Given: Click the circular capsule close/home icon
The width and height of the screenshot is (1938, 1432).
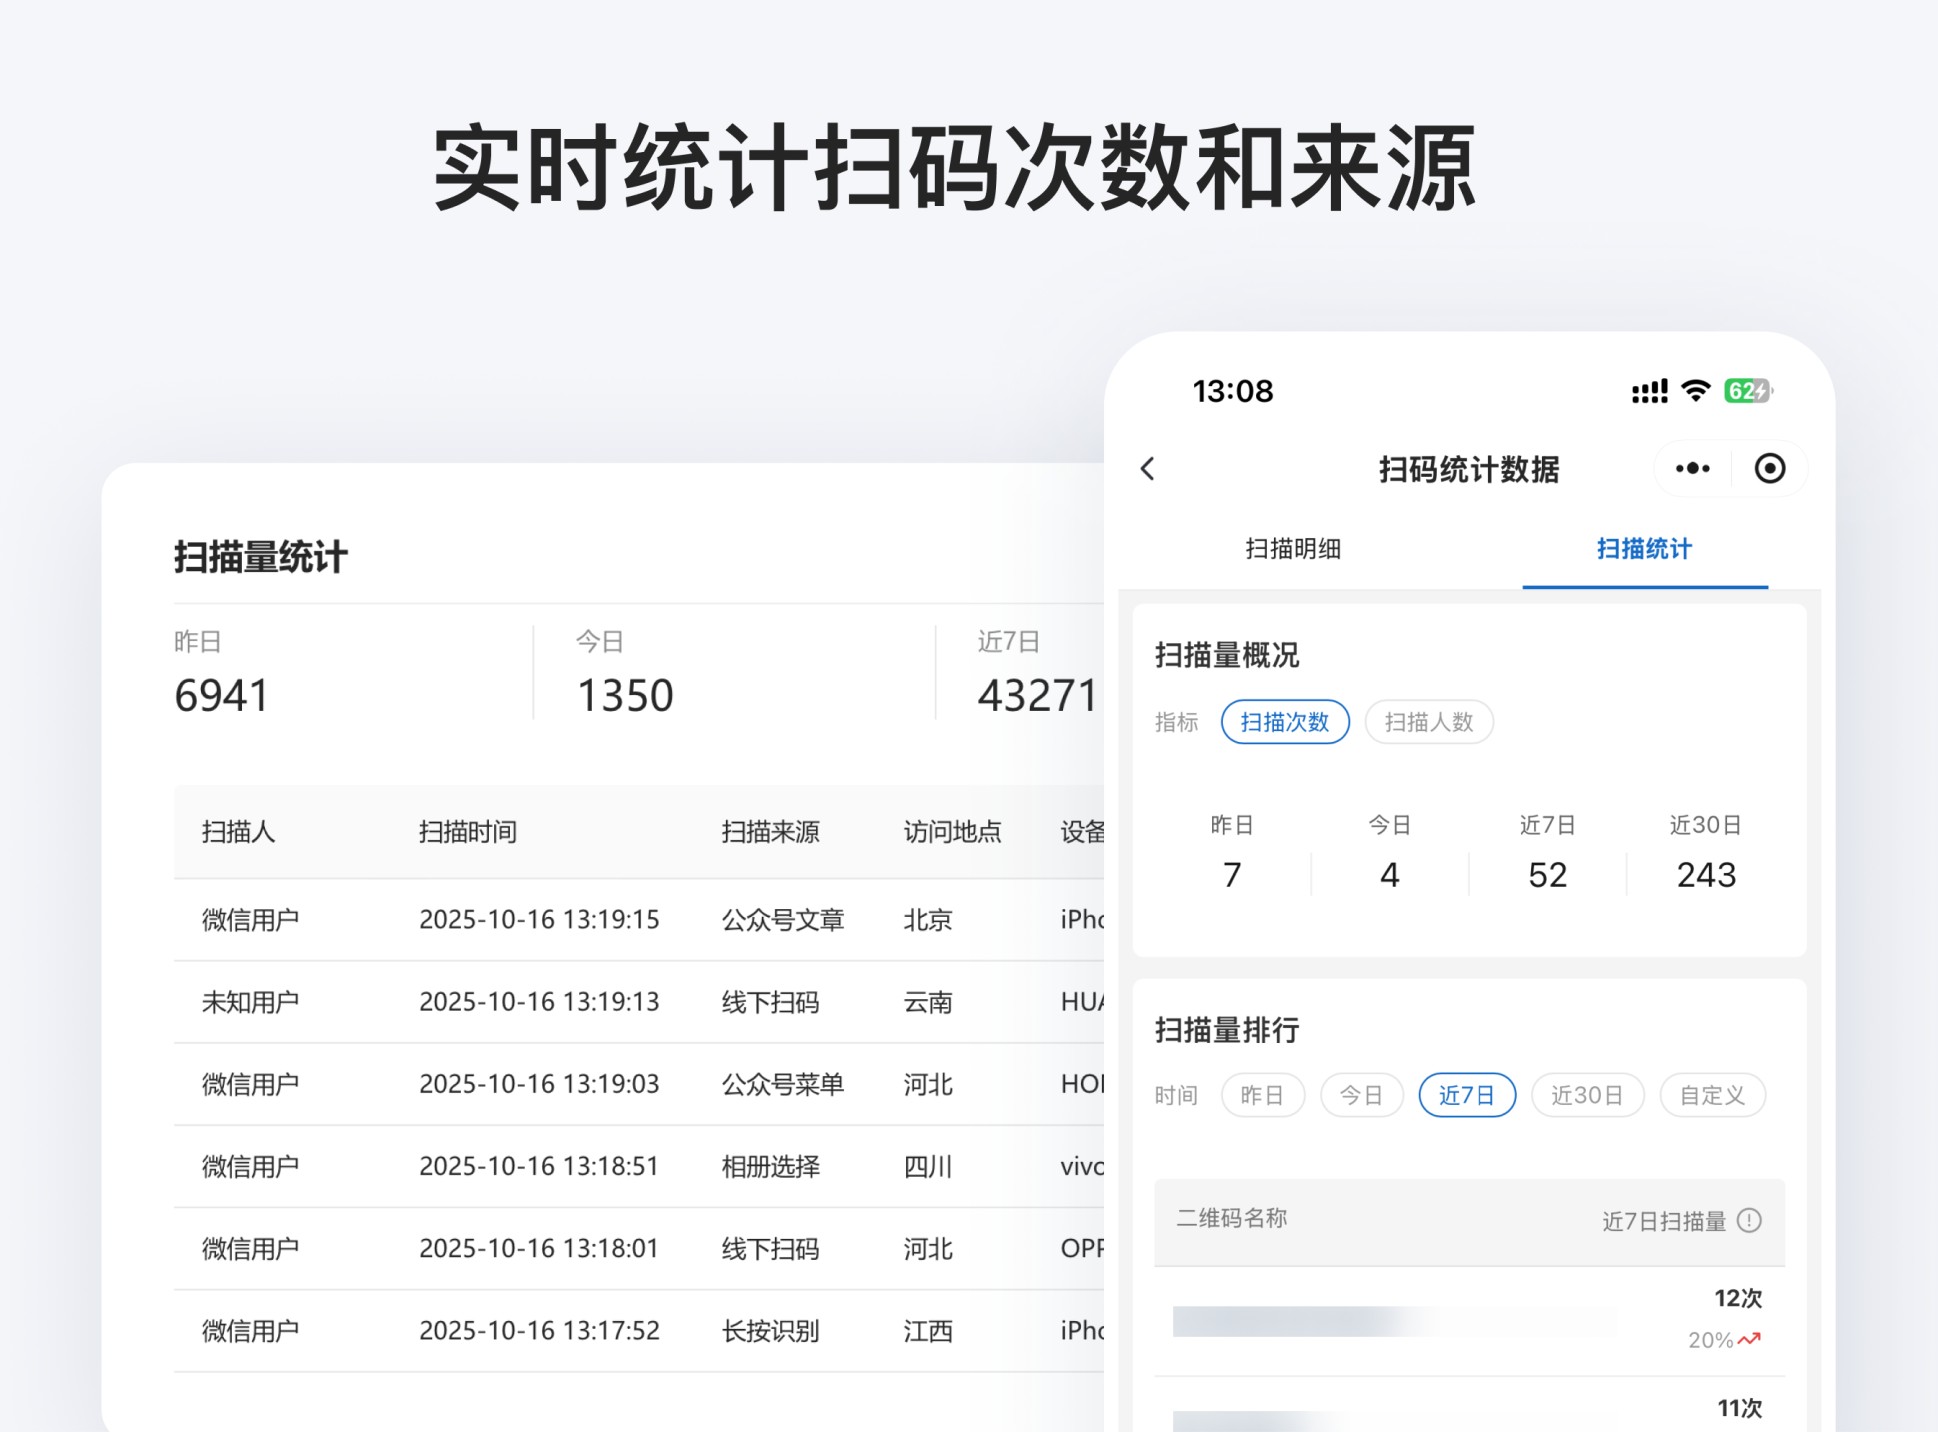Looking at the screenshot, I should point(1769,468).
